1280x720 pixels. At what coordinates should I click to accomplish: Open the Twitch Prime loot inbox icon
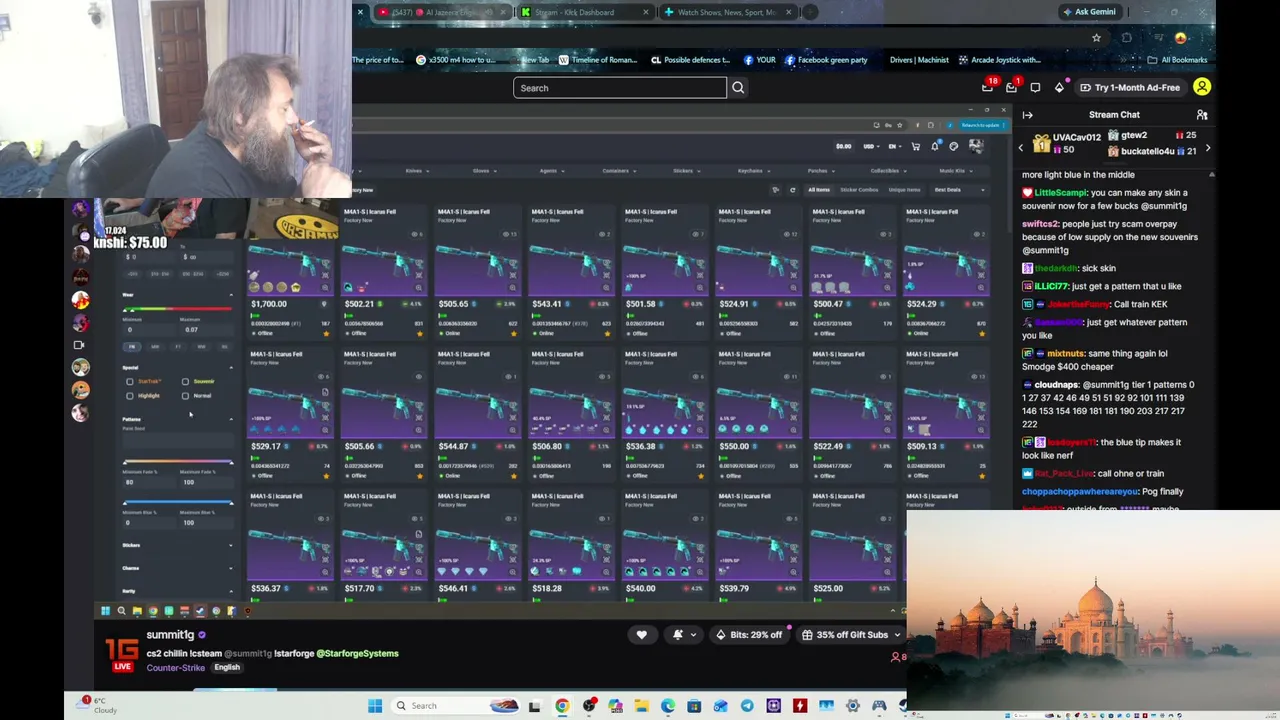click(x=988, y=87)
